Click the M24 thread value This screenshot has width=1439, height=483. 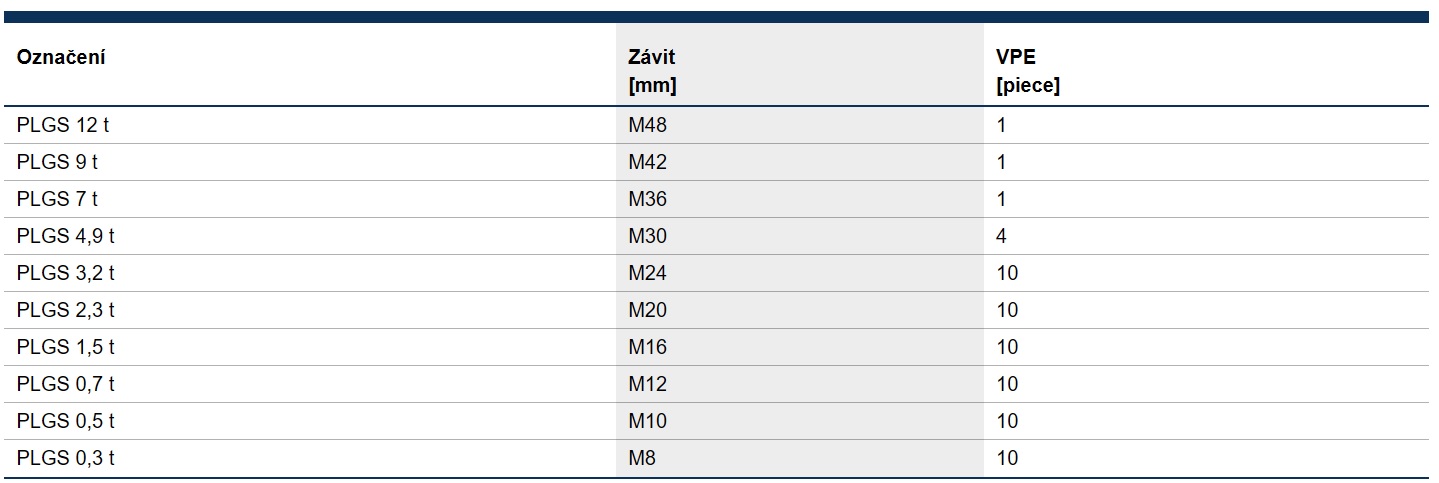coord(647,273)
